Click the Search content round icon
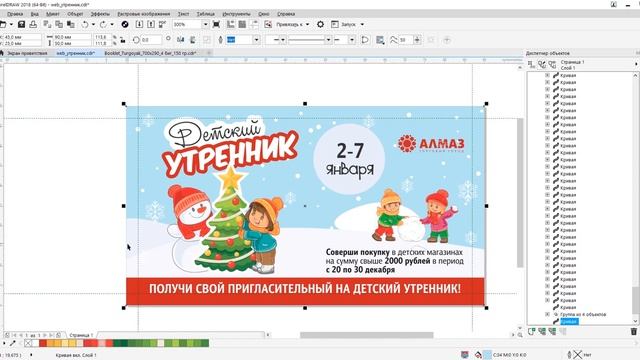Screen dimensions: 640x360 [125, 24]
